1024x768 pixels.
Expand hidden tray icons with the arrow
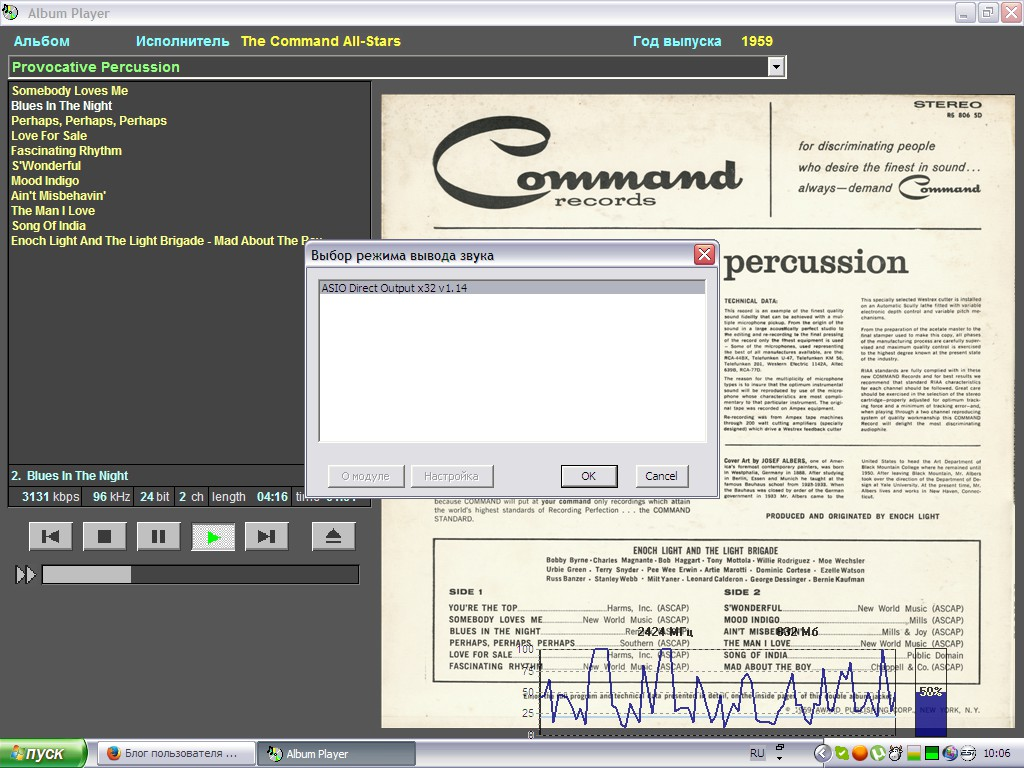pos(822,754)
